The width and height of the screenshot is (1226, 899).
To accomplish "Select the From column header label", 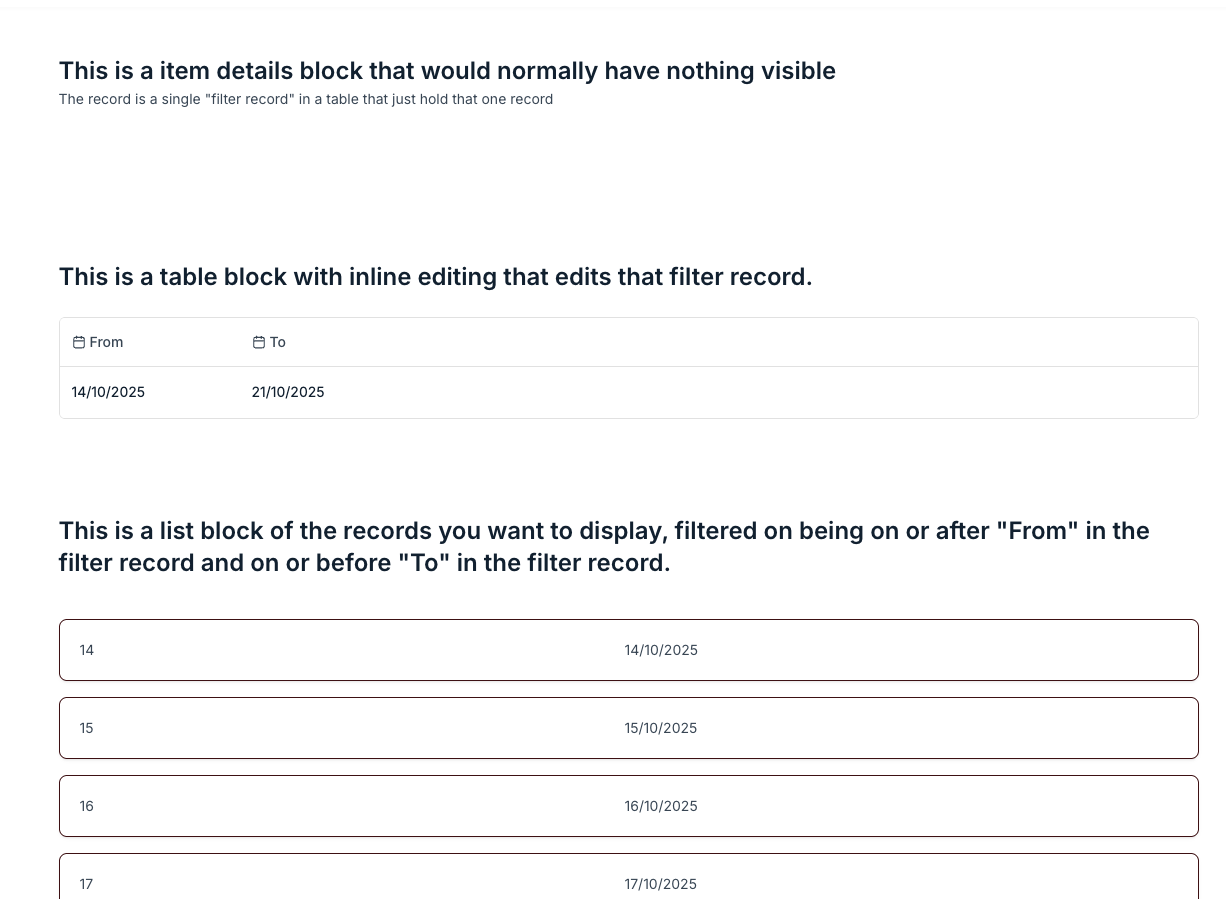I will [106, 342].
